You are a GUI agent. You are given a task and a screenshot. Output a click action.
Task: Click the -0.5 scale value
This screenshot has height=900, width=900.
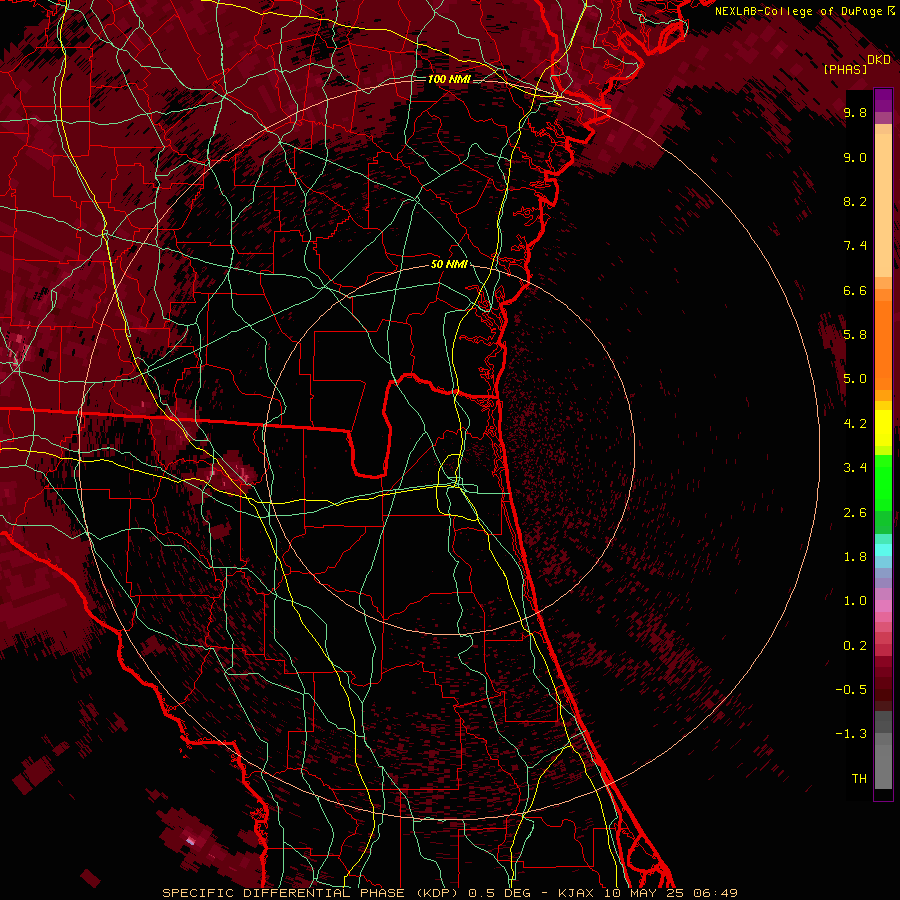tap(851, 690)
